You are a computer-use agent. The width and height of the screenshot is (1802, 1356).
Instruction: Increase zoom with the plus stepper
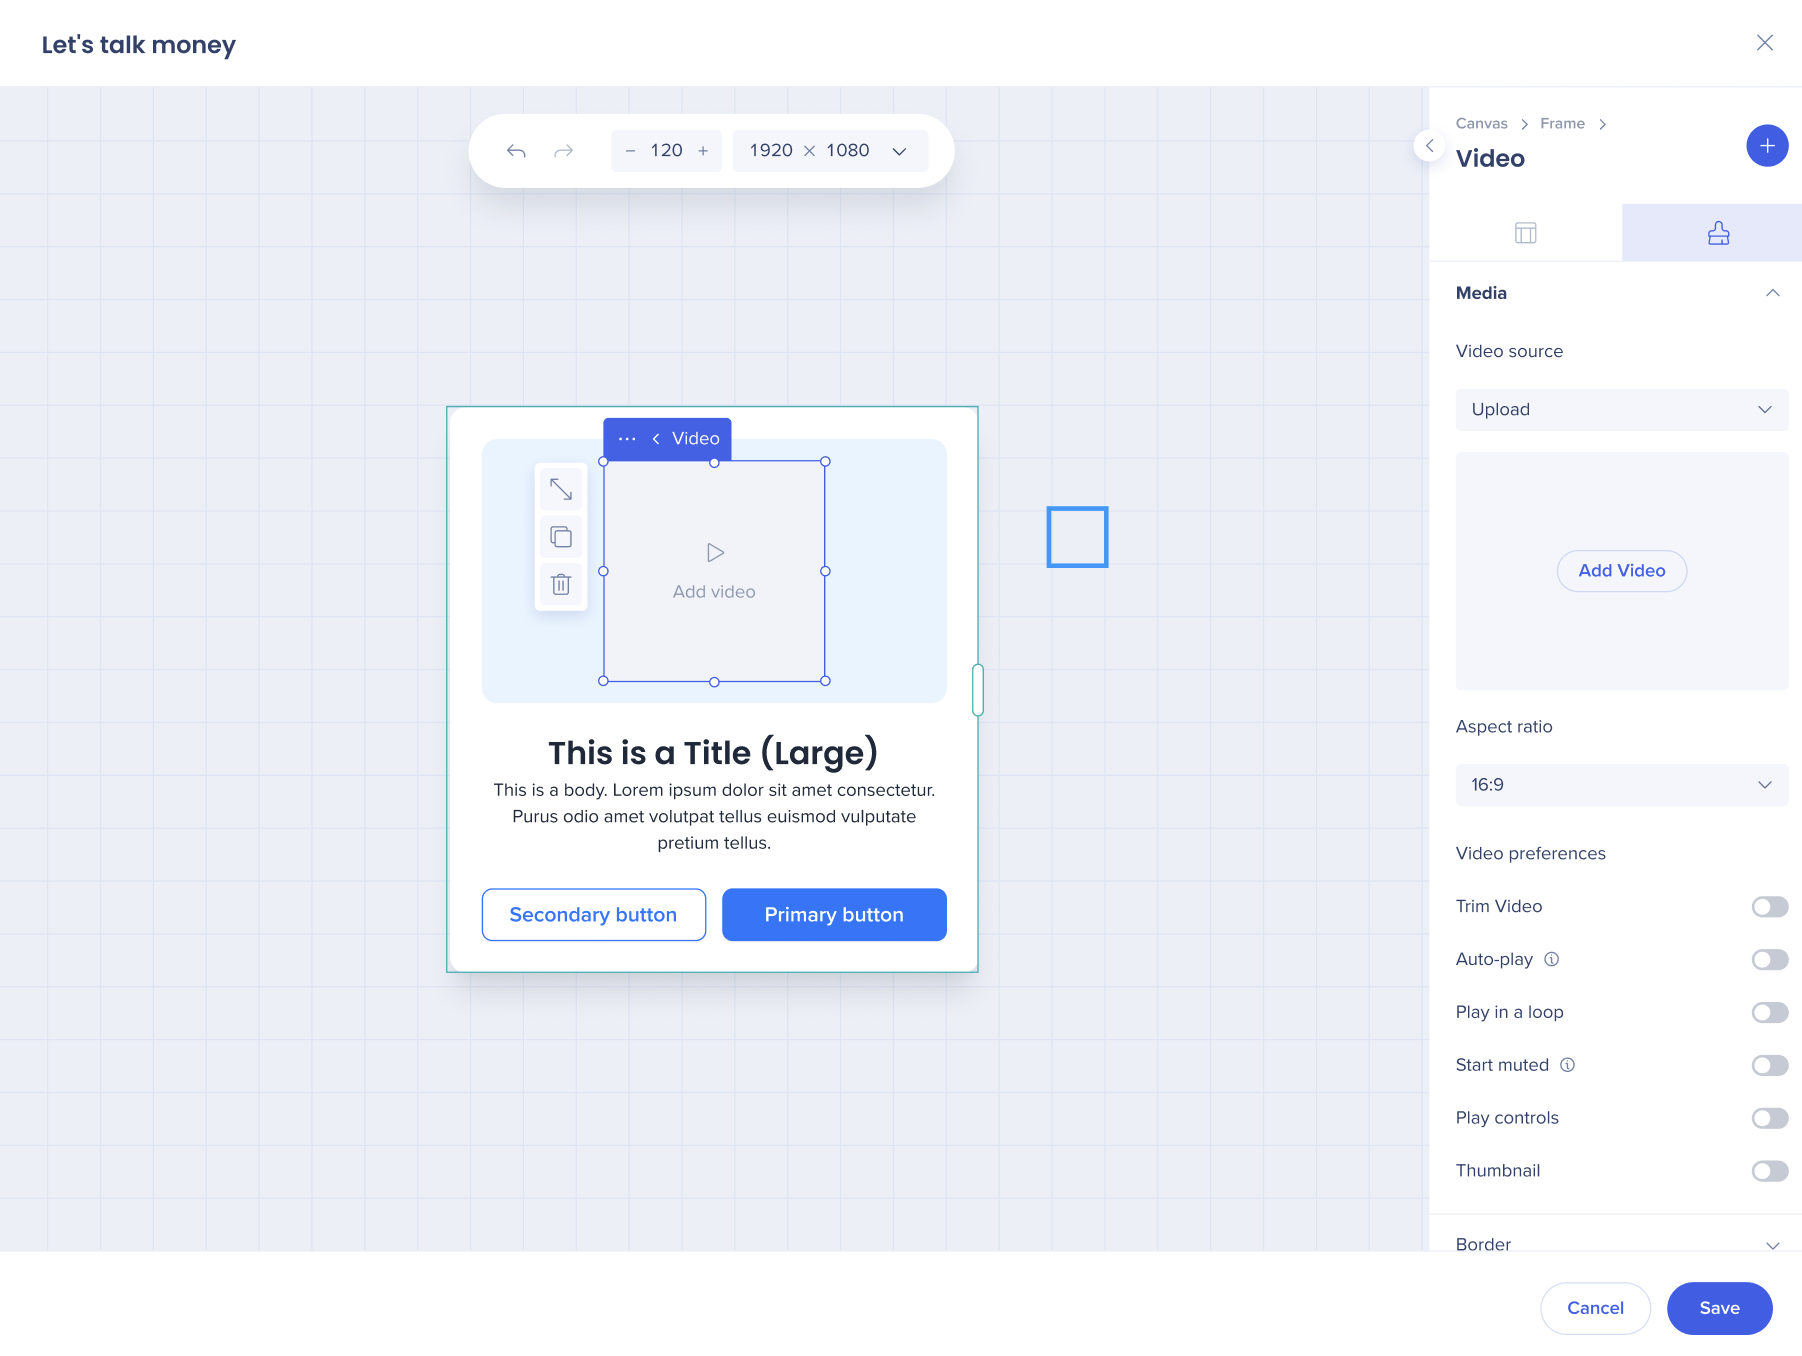[703, 151]
